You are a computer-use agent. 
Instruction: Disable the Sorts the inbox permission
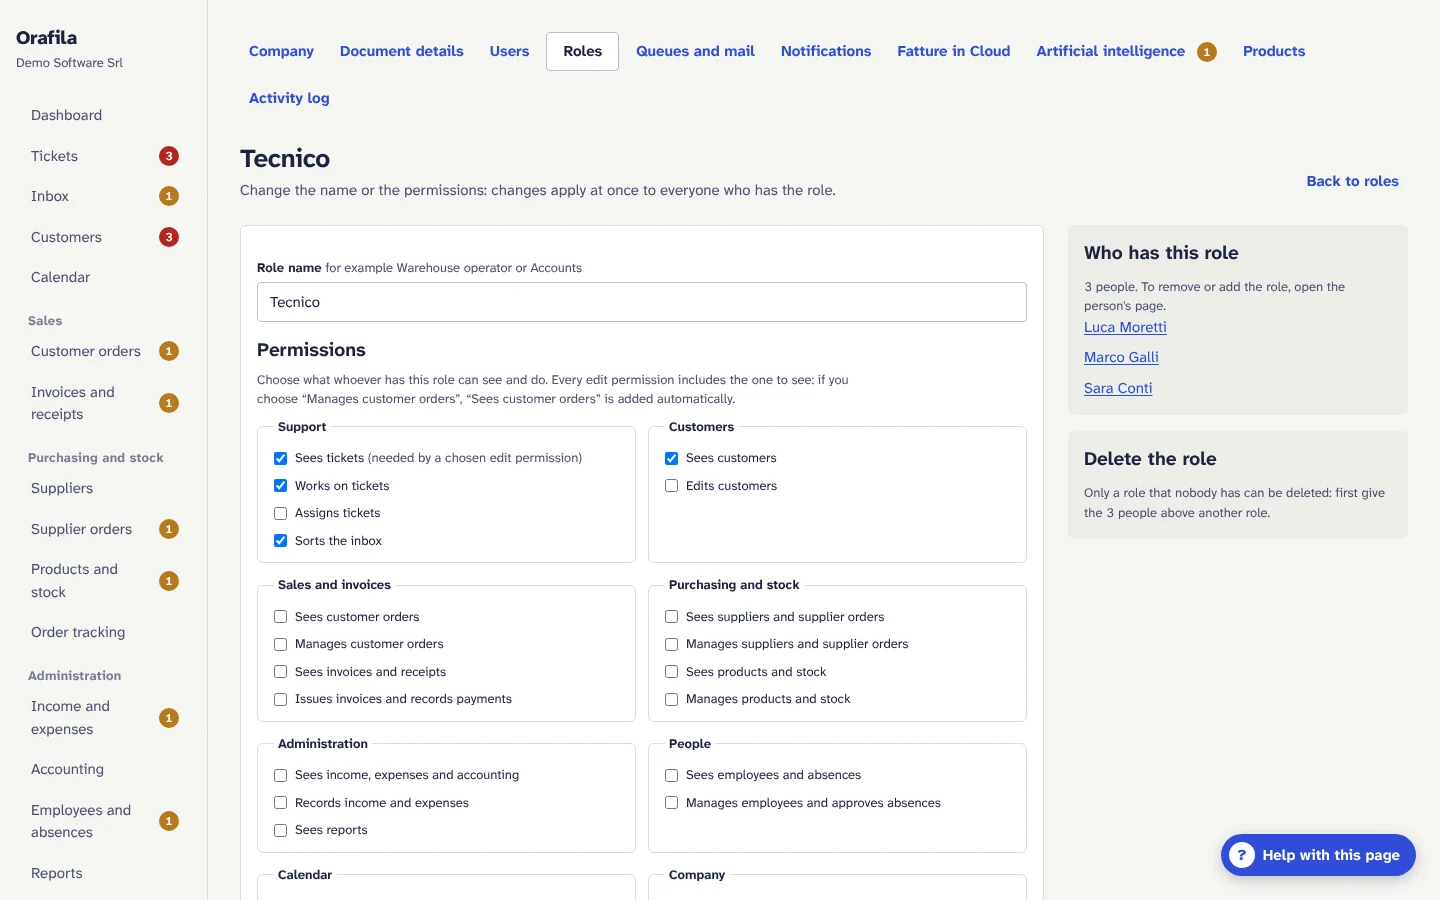[281, 541]
